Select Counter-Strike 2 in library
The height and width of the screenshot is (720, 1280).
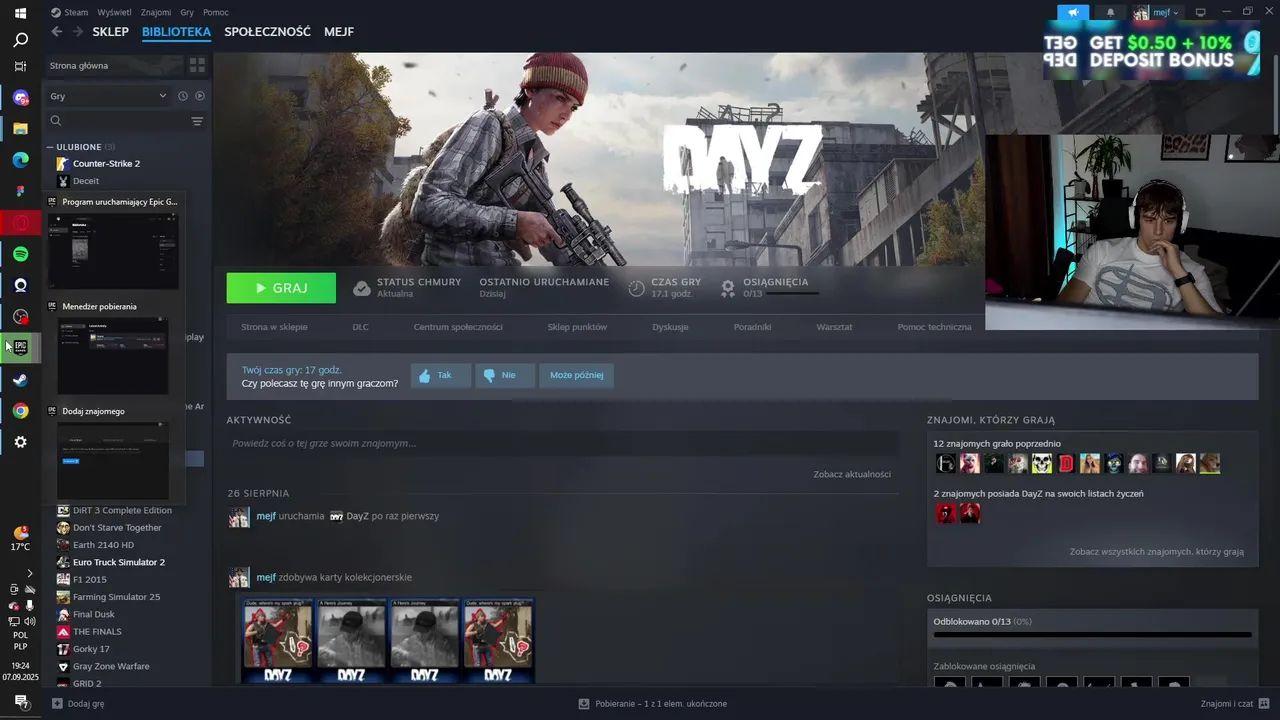point(106,164)
